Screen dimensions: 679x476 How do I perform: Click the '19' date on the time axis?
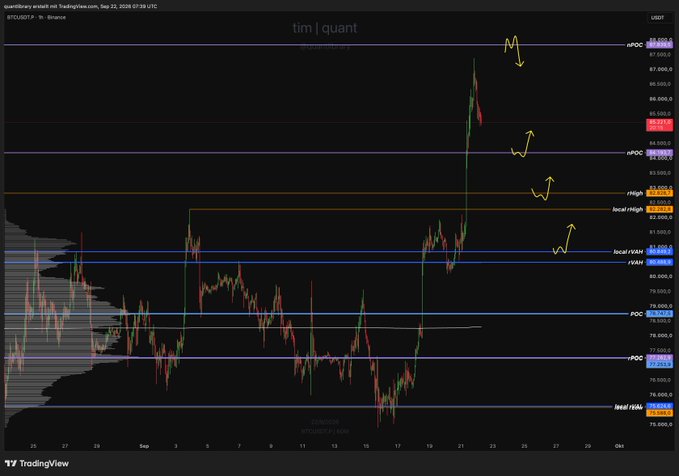point(429,446)
